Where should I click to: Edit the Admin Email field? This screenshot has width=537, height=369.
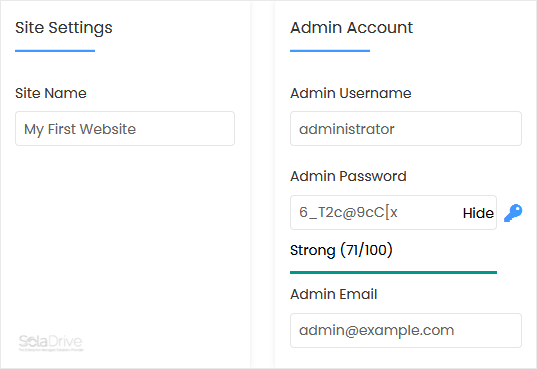pyautogui.click(x=406, y=330)
